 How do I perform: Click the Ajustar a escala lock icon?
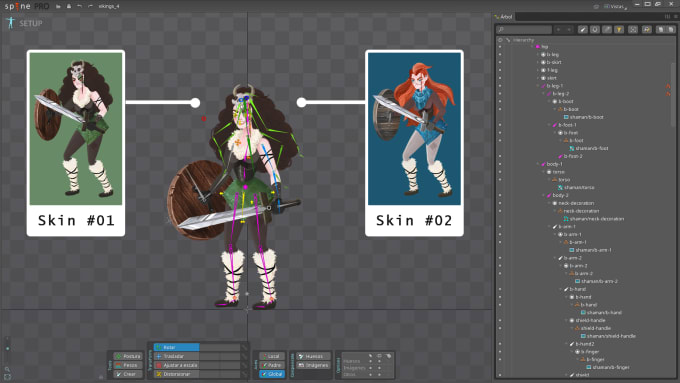pos(245,365)
